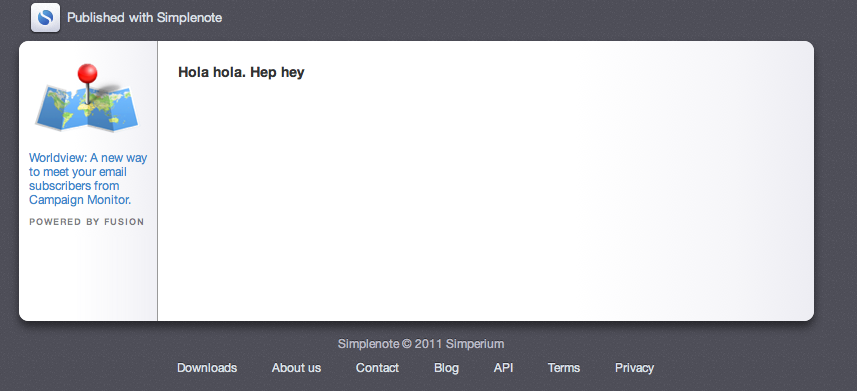Click the 'Simplenote © 2011' copyright text
Viewport: 857px width, 391px height.
(390, 344)
